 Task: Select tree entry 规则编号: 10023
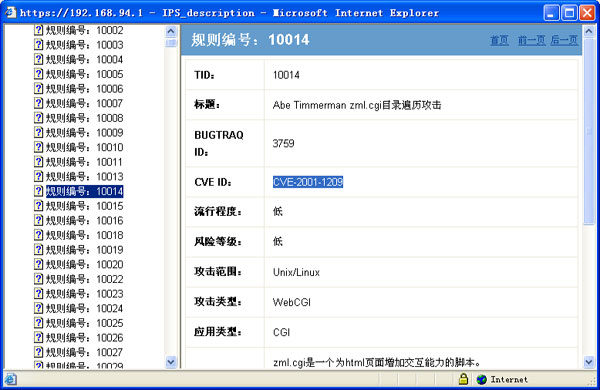[85, 294]
